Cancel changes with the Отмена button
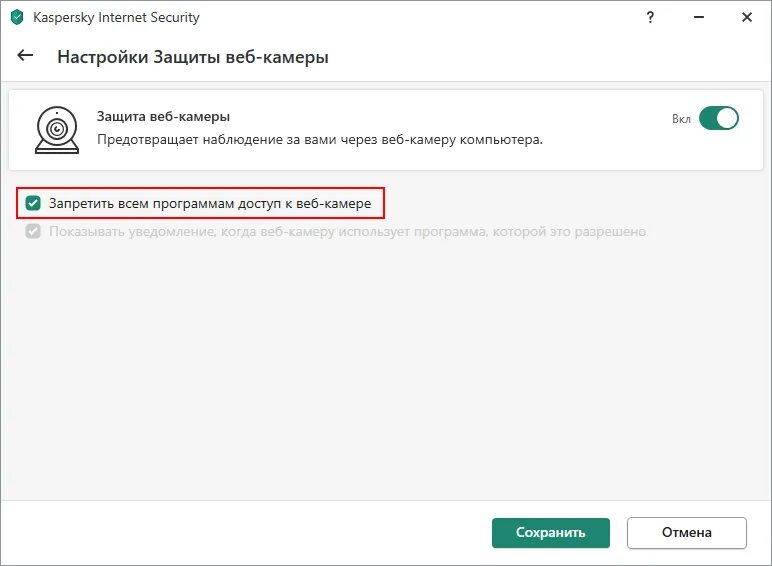 [x=686, y=533]
